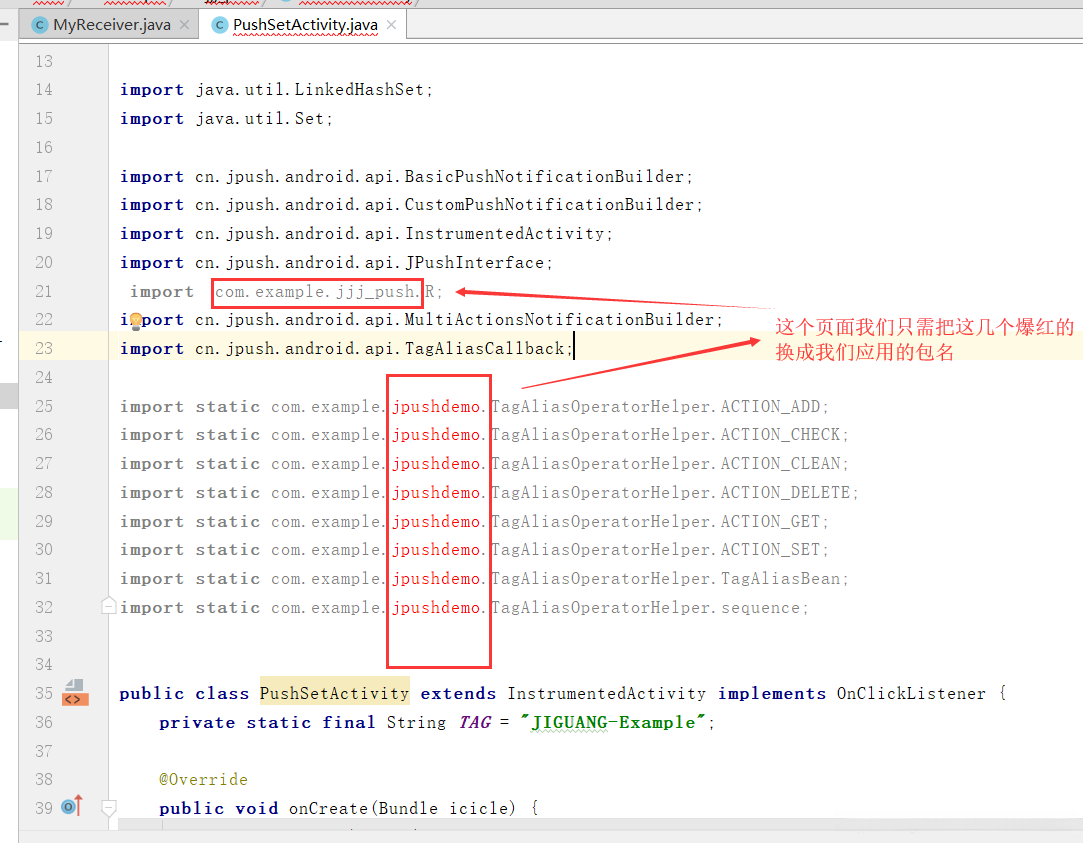This screenshot has width=1083, height=843.
Task: Click CustomPushNotificationBuilder import
Action: pos(412,205)
